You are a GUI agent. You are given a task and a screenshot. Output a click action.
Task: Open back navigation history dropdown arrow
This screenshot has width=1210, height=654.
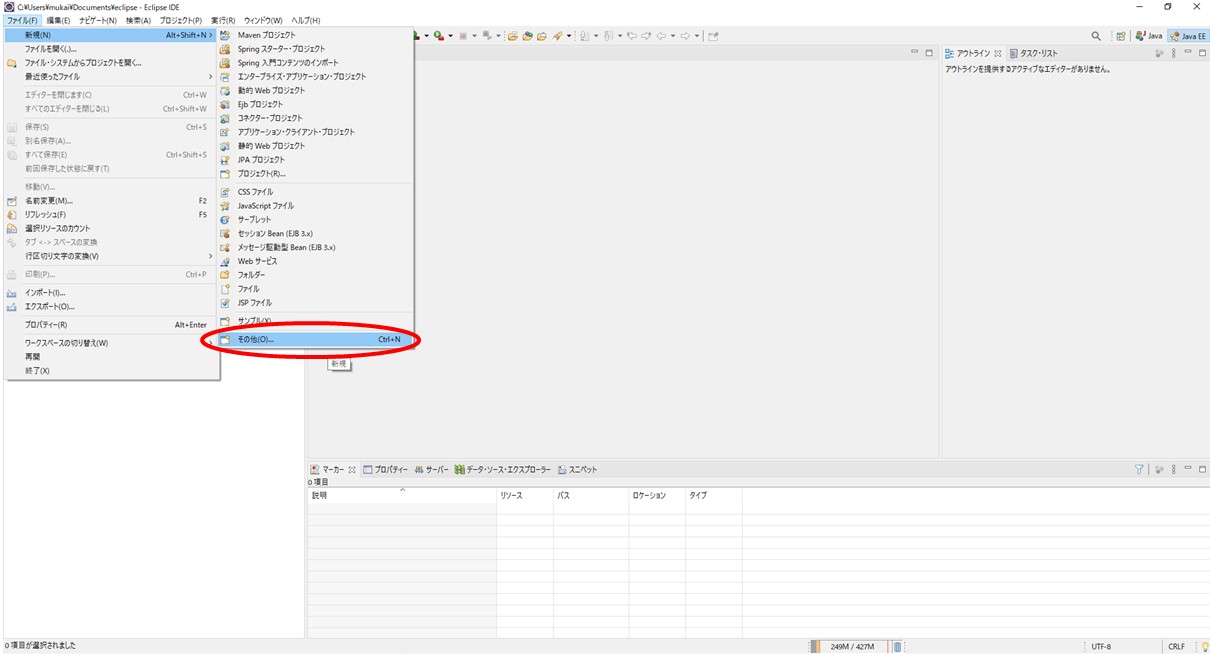pos(672,36)
